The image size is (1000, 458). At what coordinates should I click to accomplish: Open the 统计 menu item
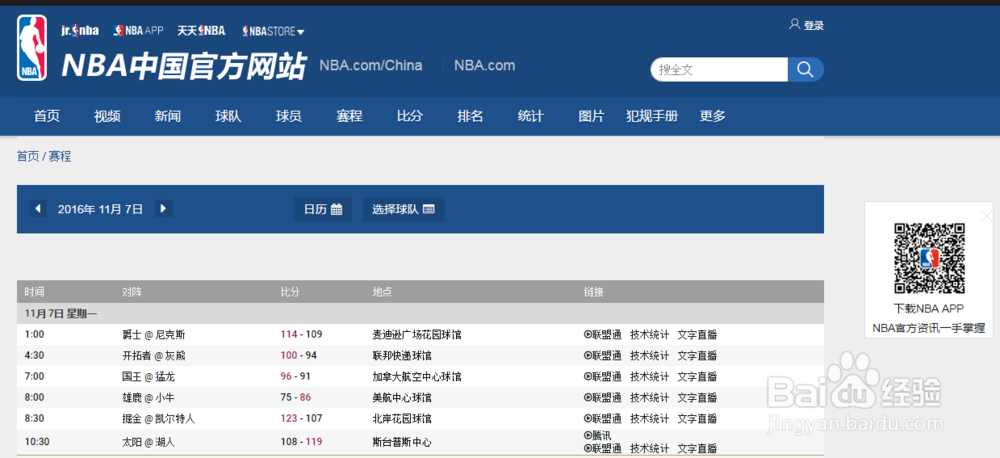point(531,116)
